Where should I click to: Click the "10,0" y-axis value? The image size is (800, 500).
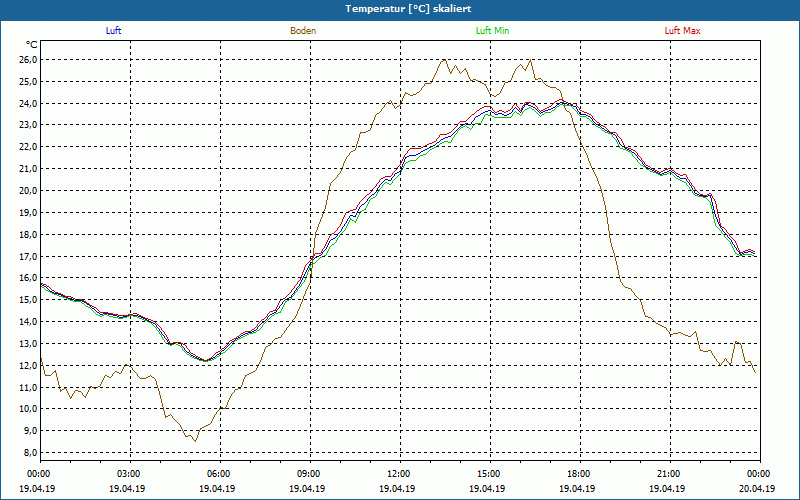pos(29,409)
